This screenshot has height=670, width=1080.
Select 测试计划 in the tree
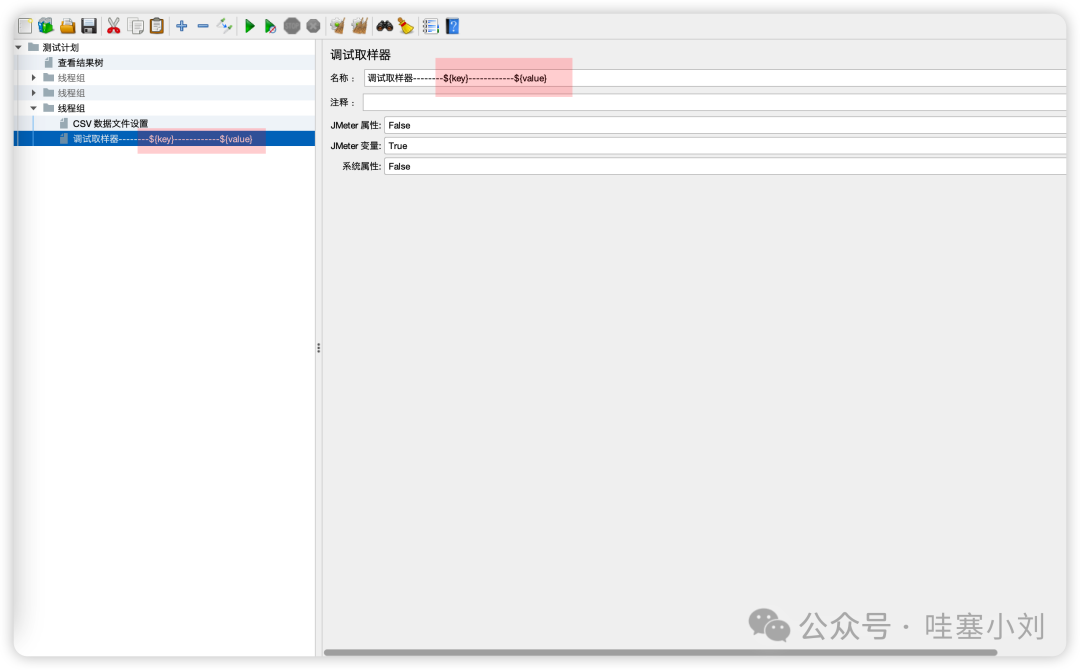[x=61, y=48]
